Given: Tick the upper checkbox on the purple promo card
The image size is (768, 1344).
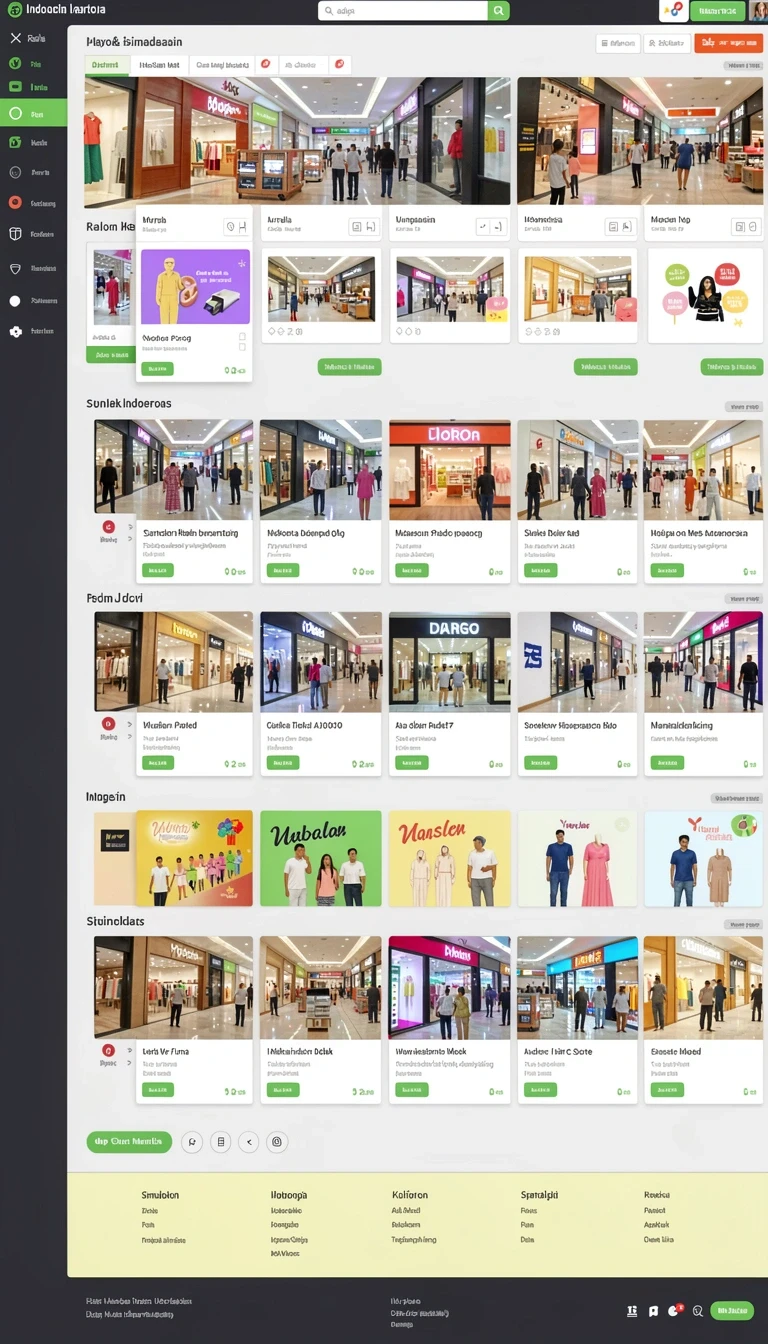Looking at the screenshot, I should 242,338.
